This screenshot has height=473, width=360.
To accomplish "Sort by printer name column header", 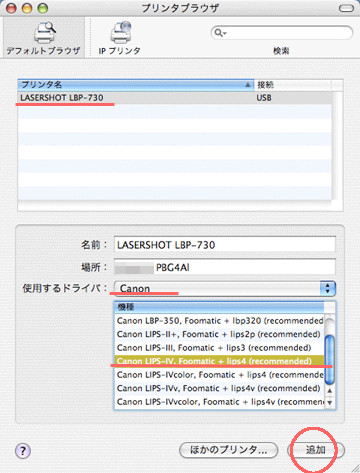I will tap(136, 85).
